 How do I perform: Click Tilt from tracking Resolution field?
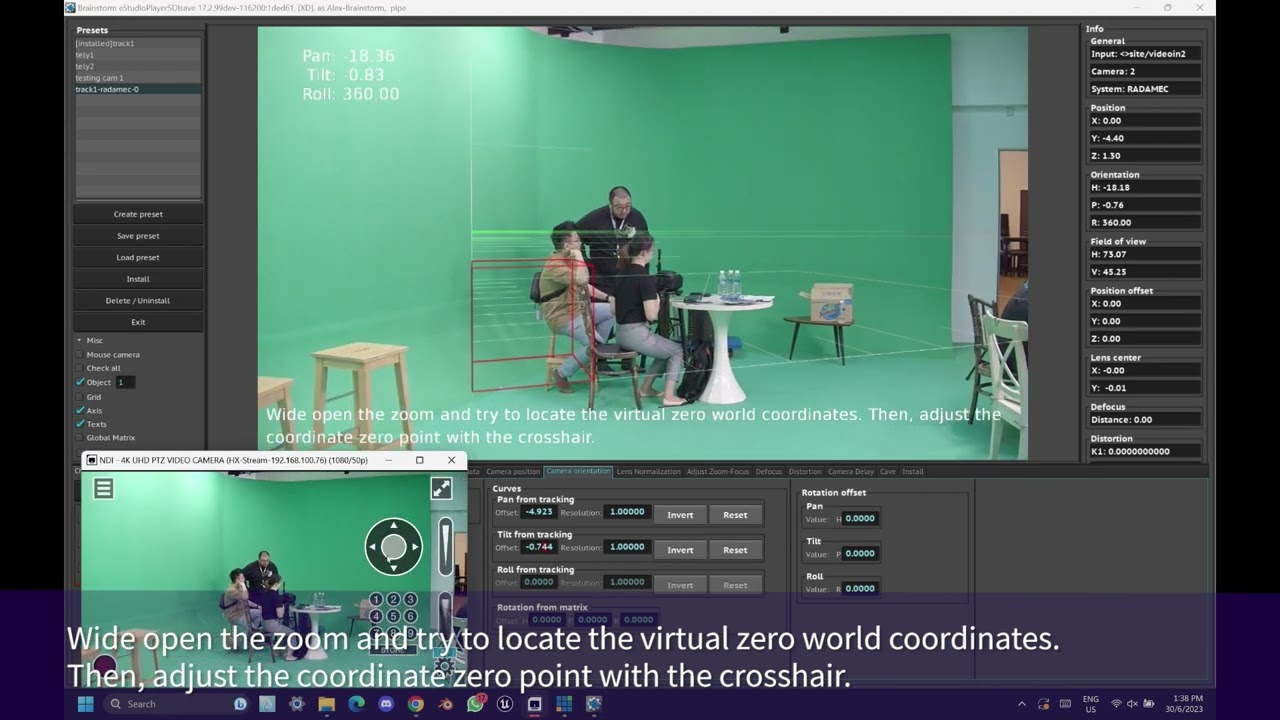tap(627, 547)
